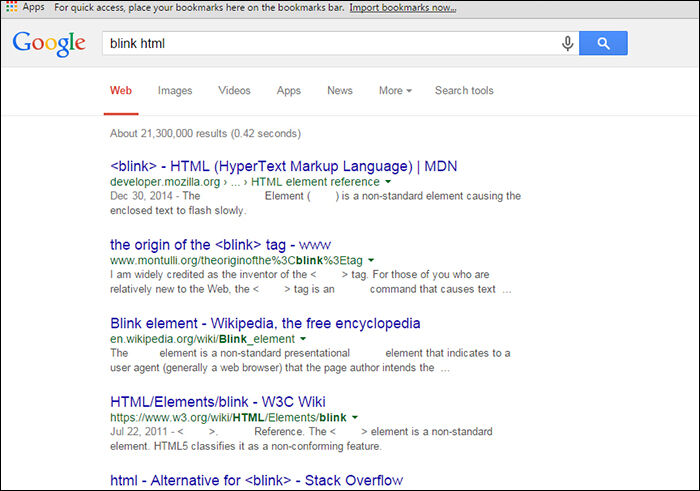Click the 'HTML element reference' breadcrumb
Screen dimensions: 700x491
pos(315,182)
